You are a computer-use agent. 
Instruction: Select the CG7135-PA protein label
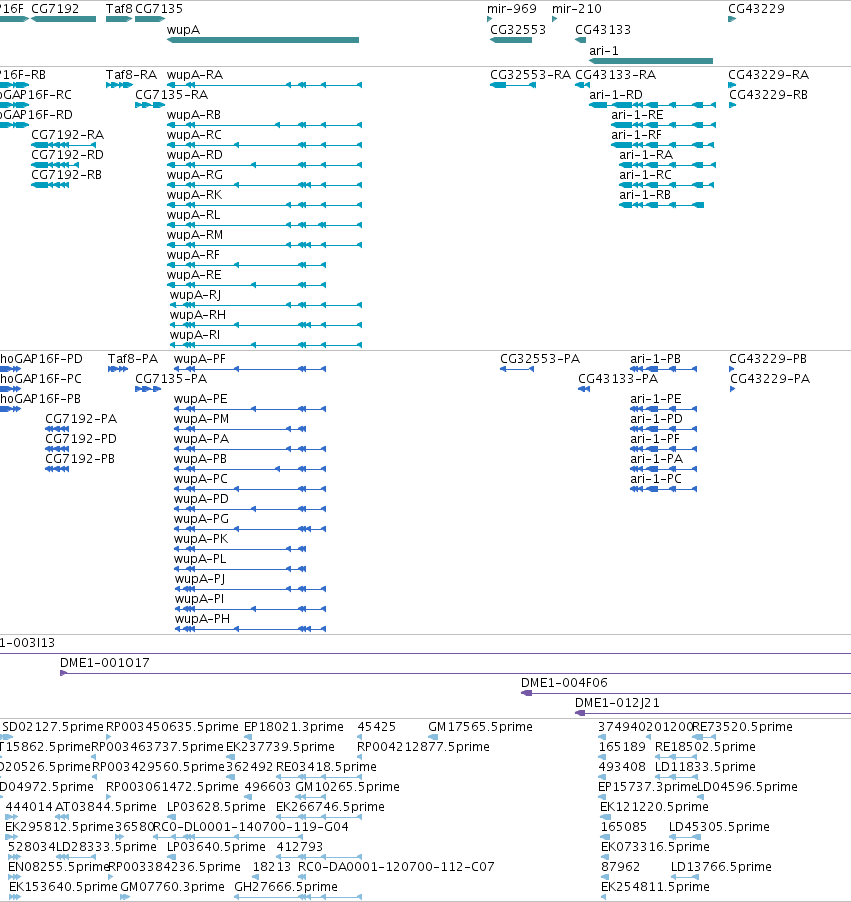[x=171, y=379]
